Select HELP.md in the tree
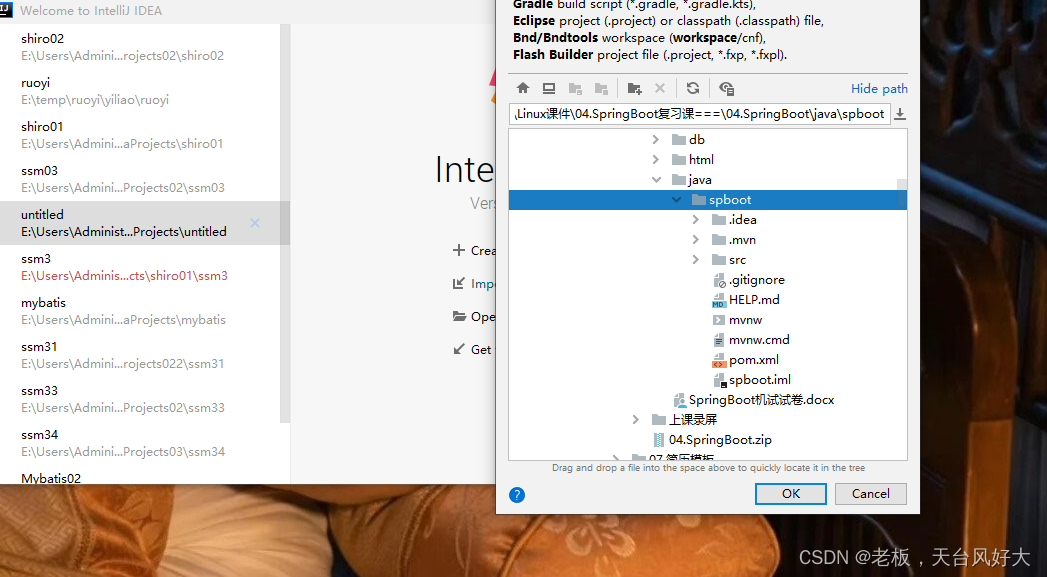Image resolution: width=1047 pixels, height=577 pixels. pyautogui.click(x=754, y=300)
